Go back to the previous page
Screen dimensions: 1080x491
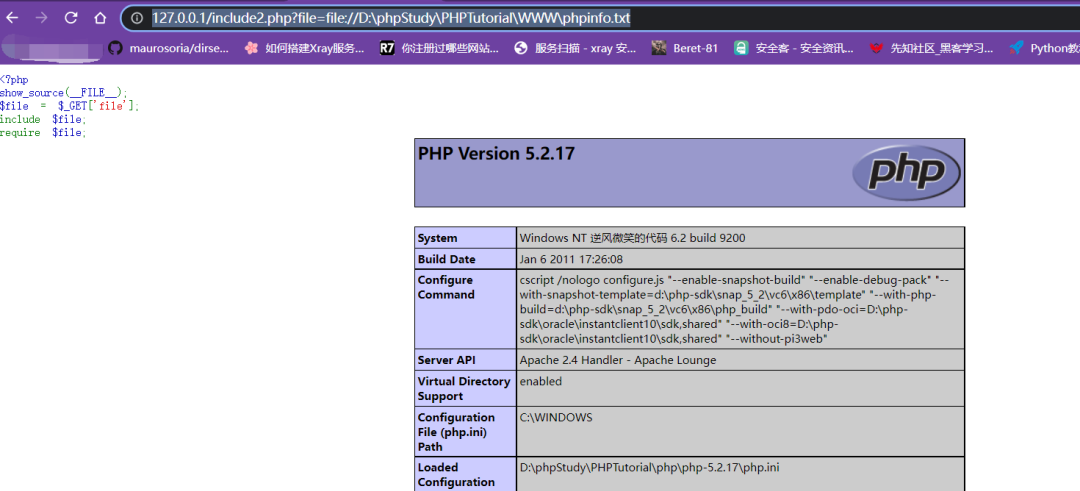[x=12, y=18]
